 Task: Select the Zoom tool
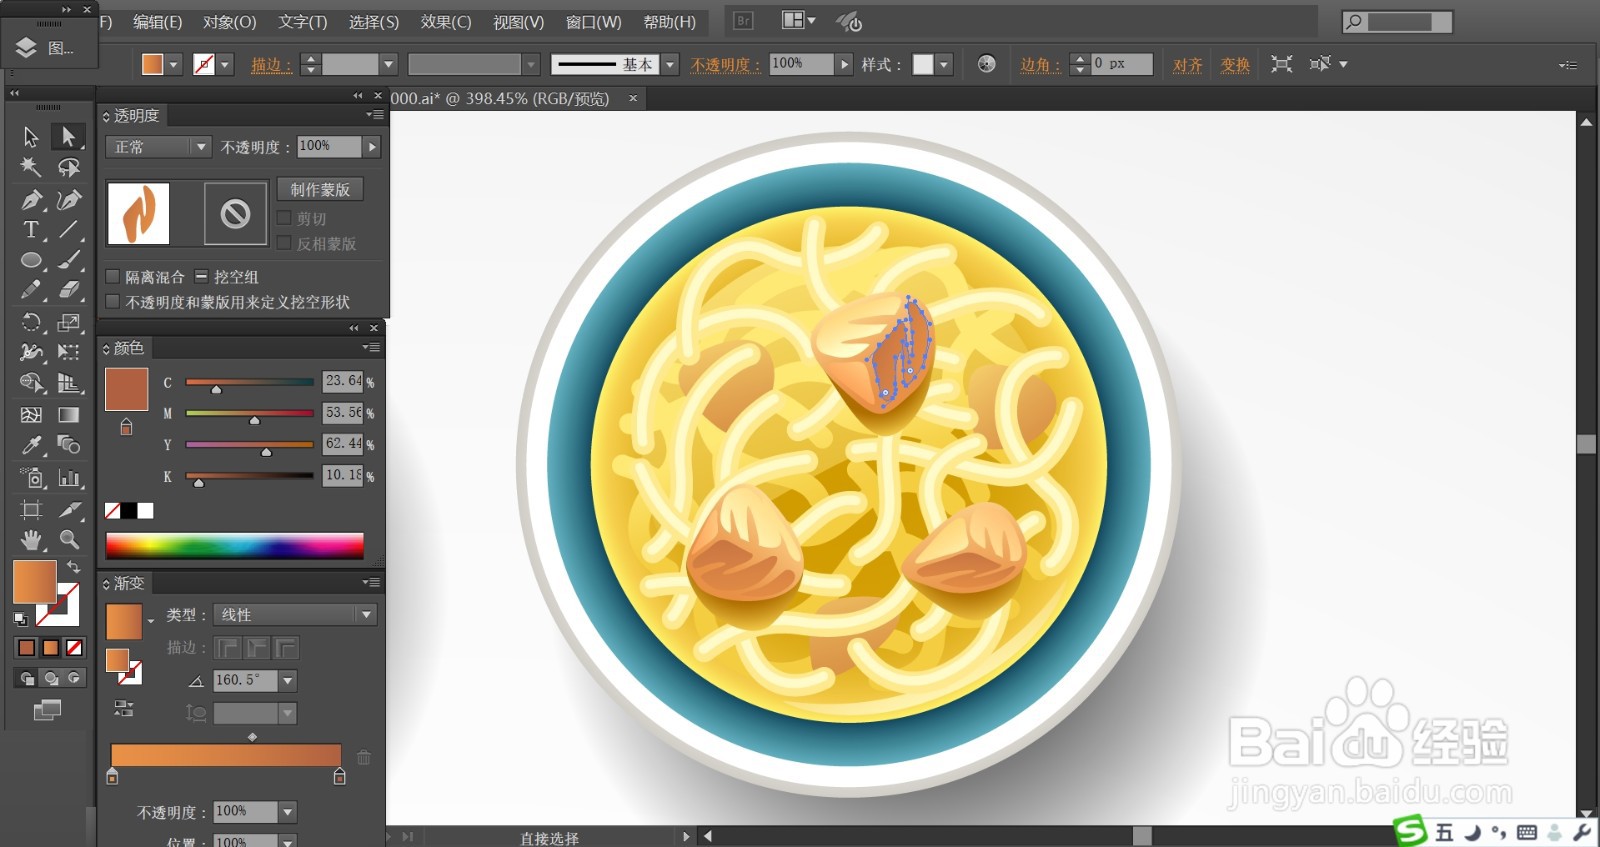pyautogui.click(x=68, y=540)
